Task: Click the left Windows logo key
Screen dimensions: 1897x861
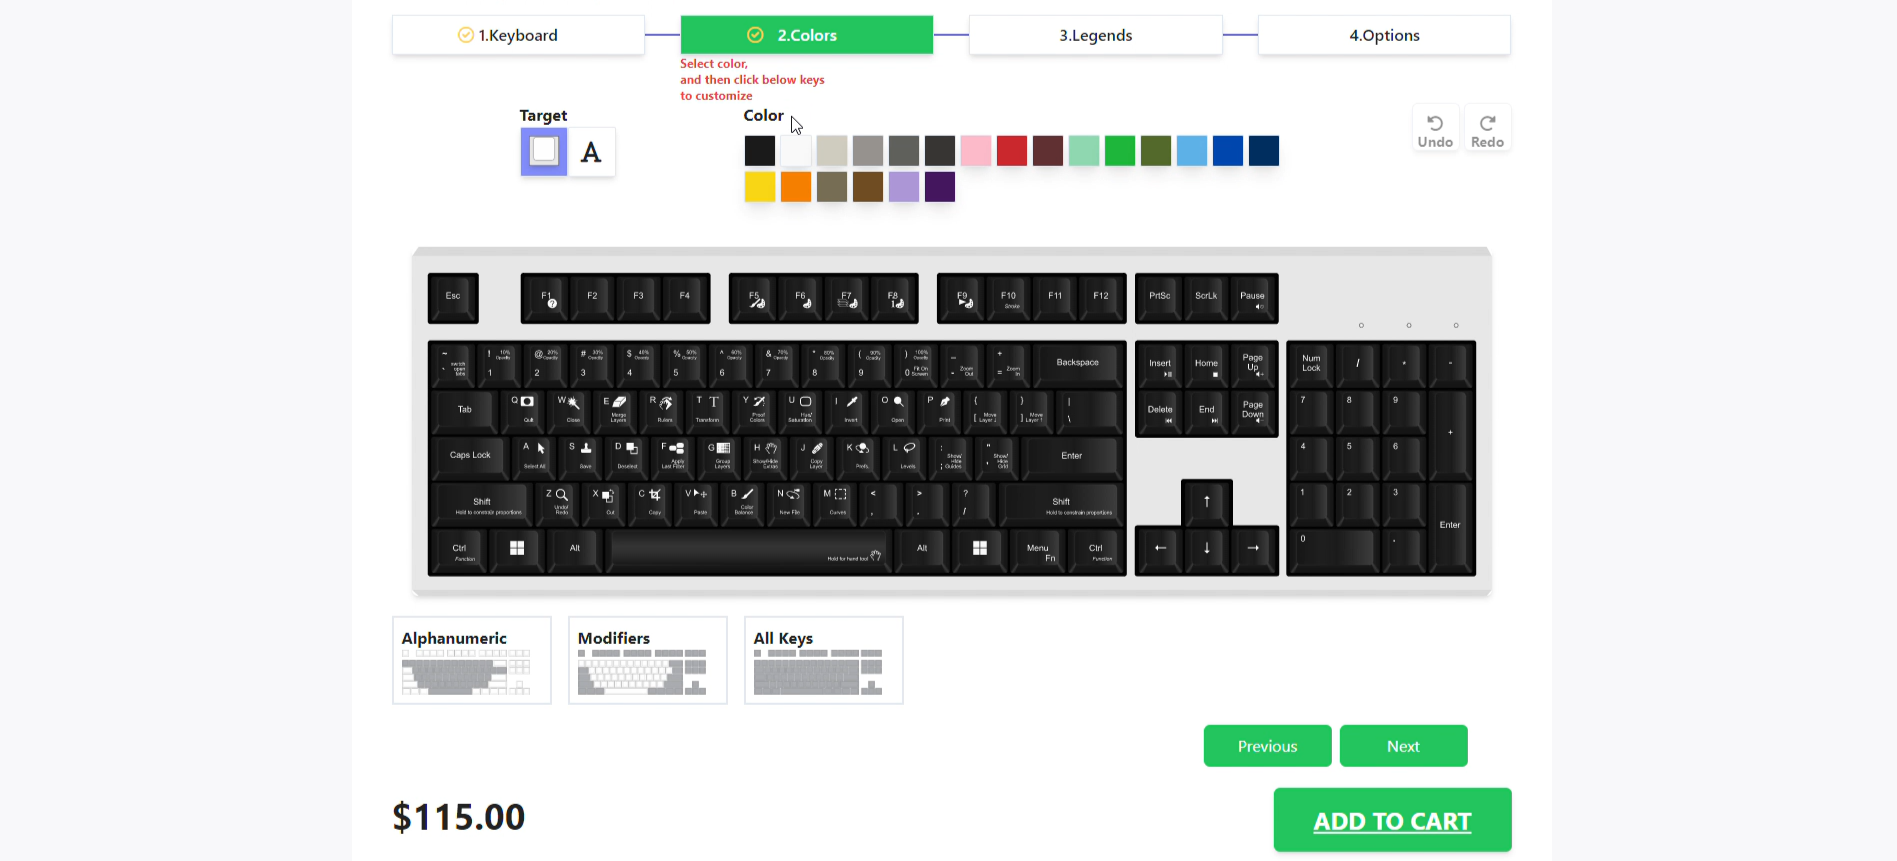Action: pos(517,549)
